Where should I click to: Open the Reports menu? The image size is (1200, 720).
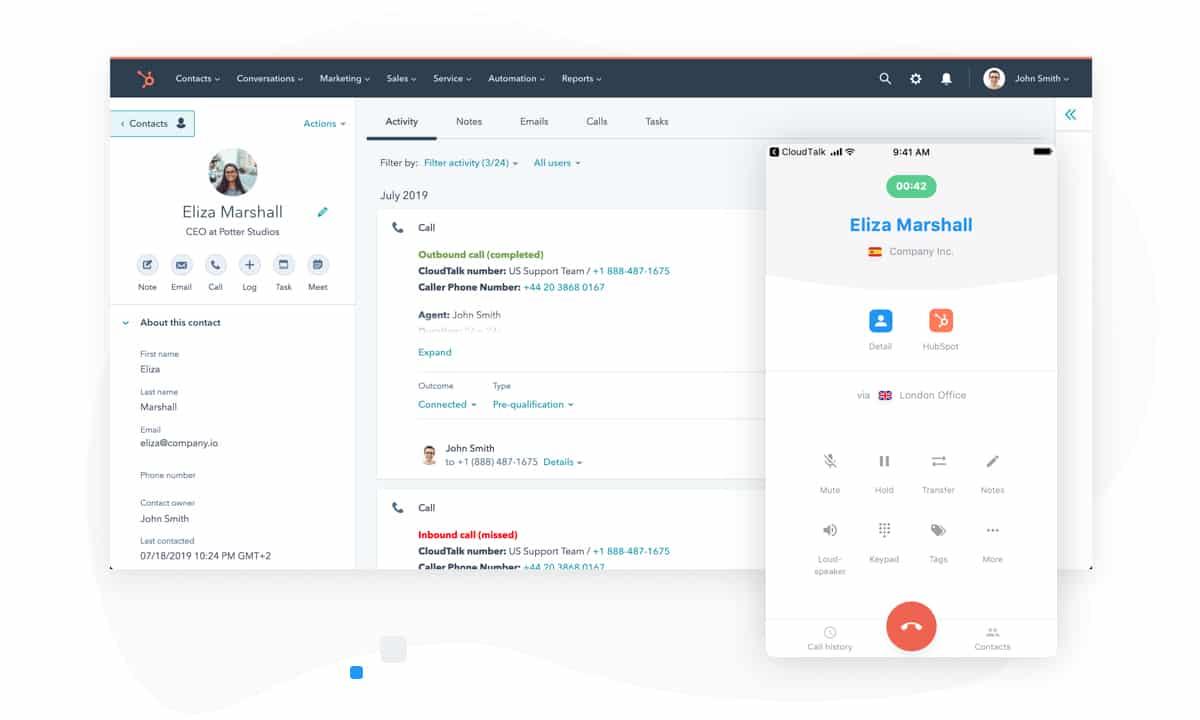pyautogui.click(x=582, y=79)
